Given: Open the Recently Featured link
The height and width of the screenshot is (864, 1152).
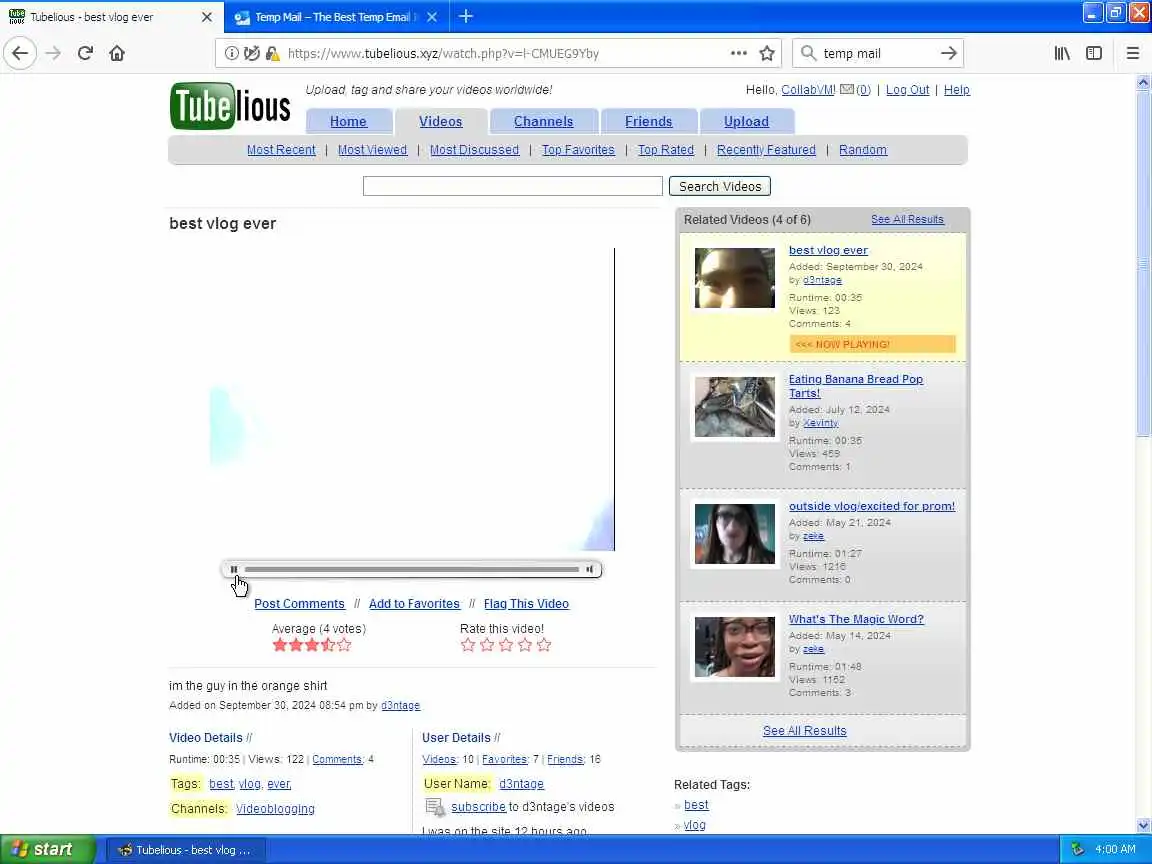Looking at the screenshot, I should [766, 150].
